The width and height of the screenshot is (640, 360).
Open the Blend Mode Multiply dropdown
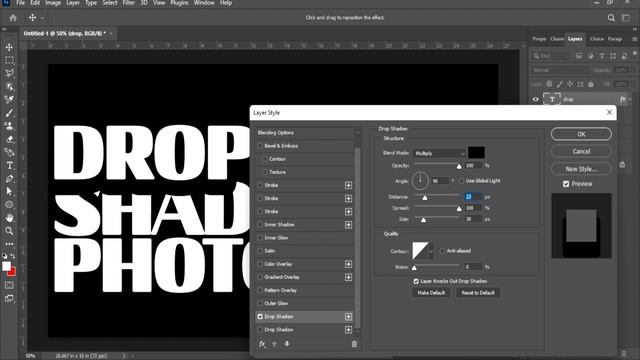439,153
